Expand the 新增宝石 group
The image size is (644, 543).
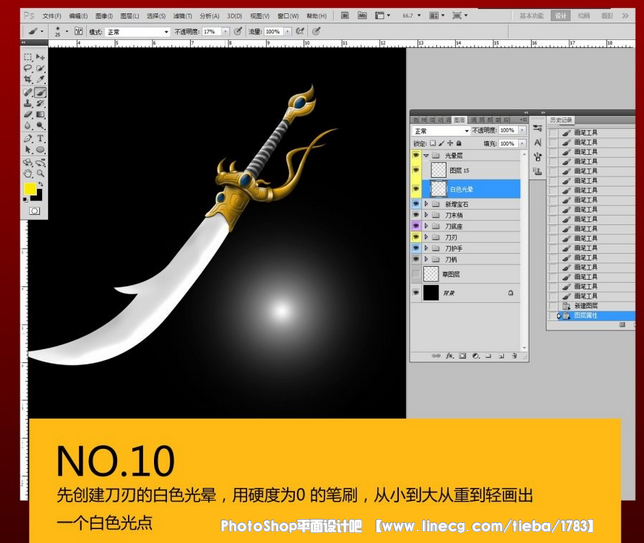426,204
